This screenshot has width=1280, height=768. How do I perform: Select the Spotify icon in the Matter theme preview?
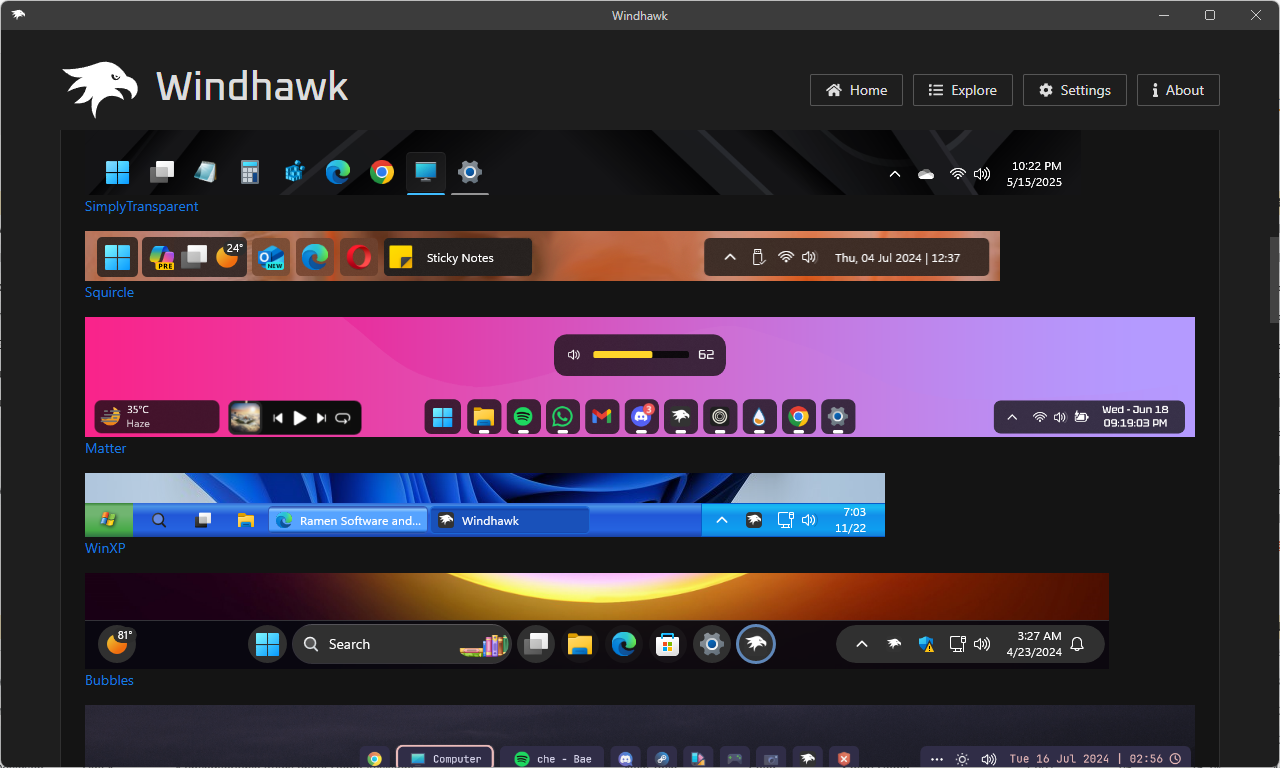tap(523, 417)
